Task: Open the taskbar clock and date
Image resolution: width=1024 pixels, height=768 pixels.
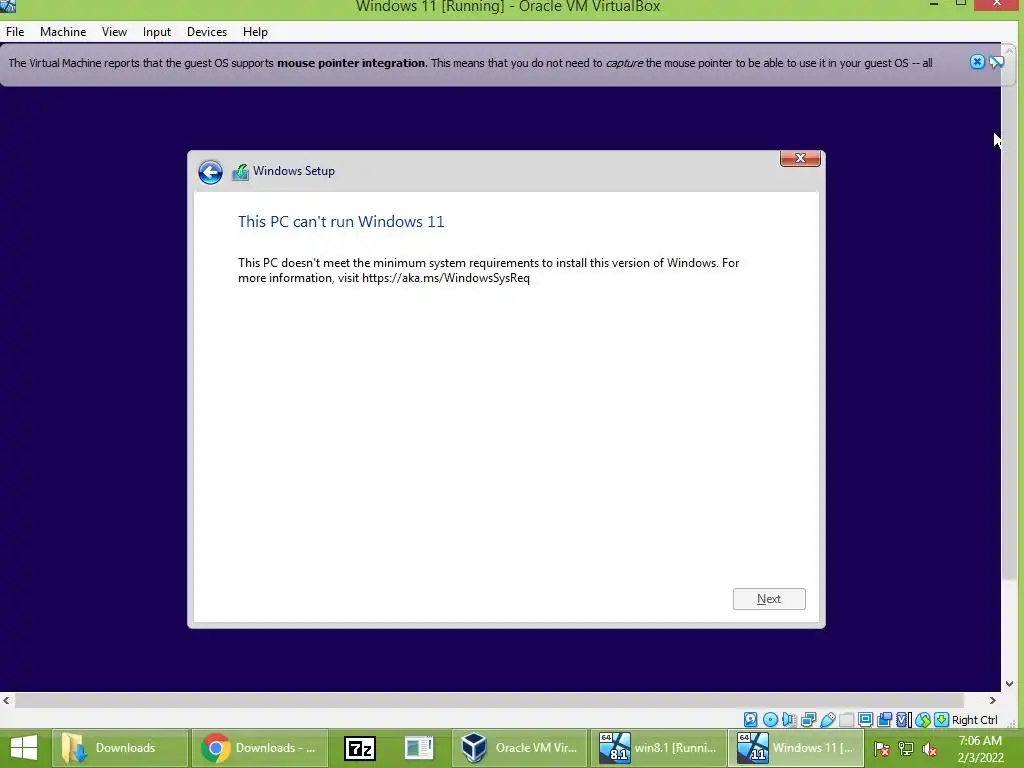Action: pos(980,748)
